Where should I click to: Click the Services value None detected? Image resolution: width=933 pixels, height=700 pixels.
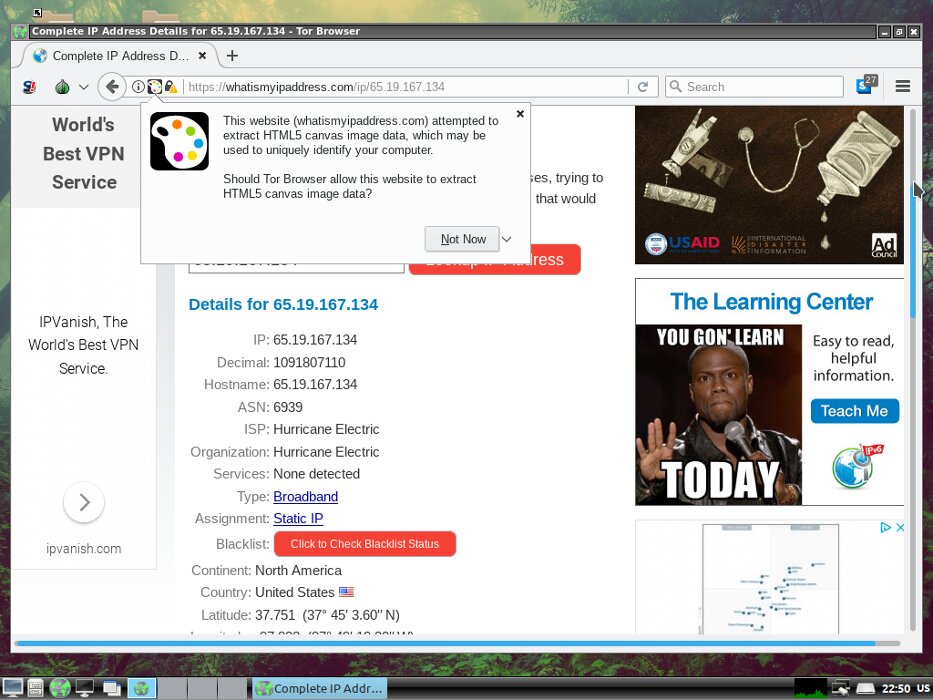317,474
